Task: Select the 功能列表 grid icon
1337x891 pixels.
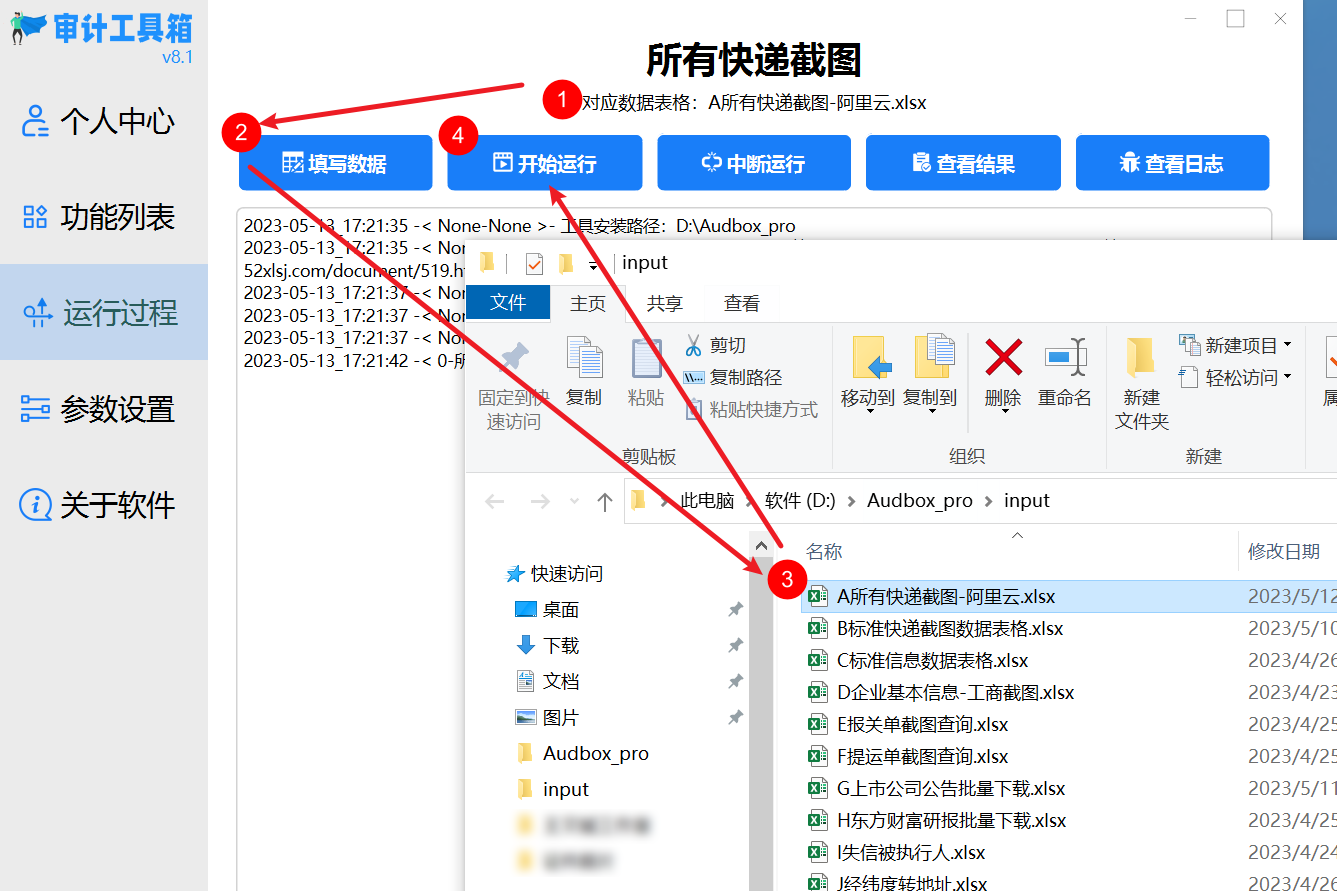Action: pyautogui.click(x=35, y=216)
